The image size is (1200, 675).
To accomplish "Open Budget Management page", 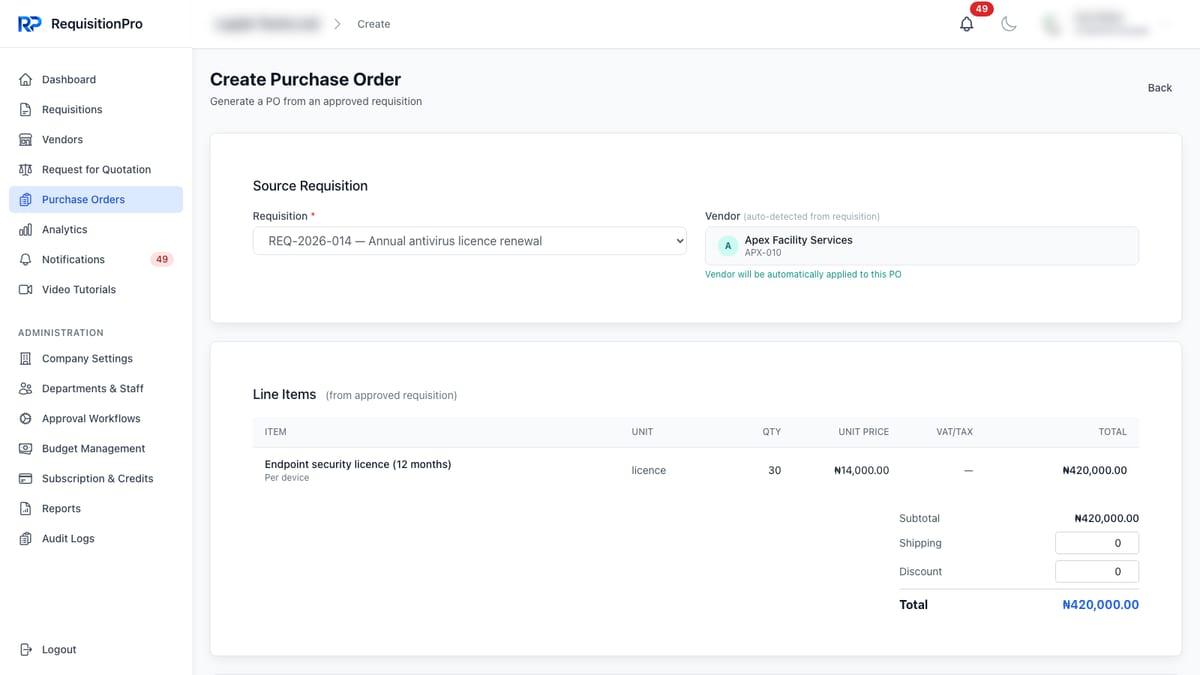I will pyautogui.click(x=96, y=449).
